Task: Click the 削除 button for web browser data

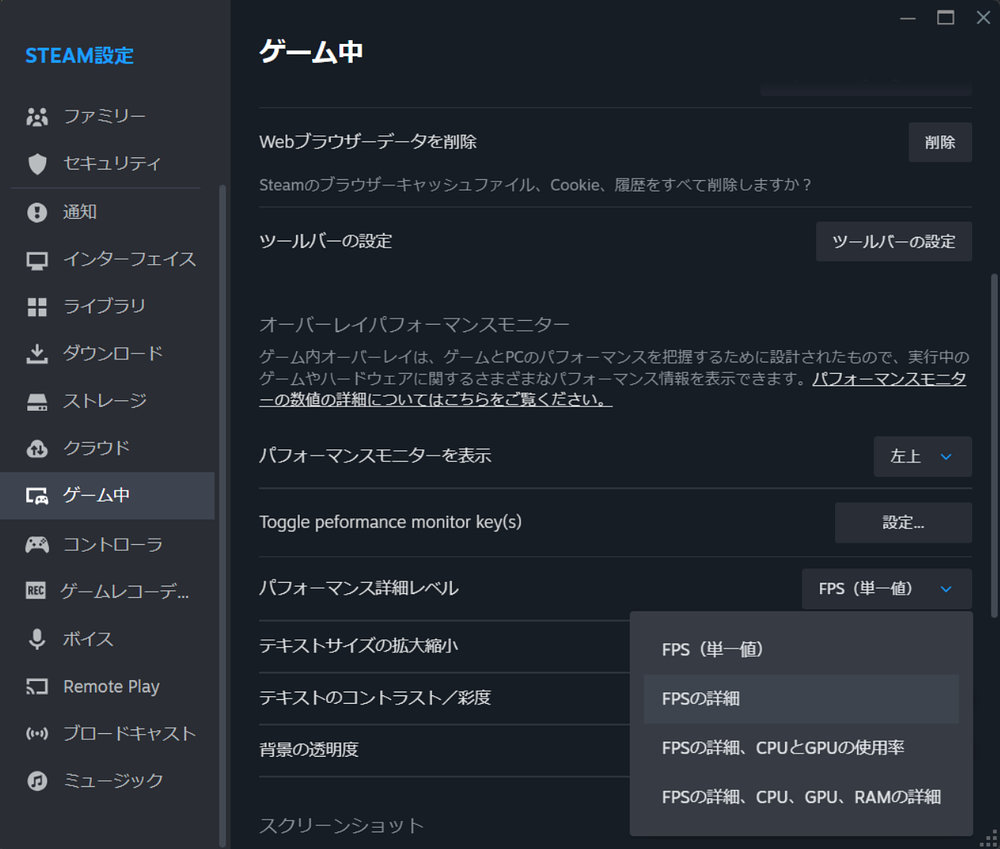Action: [x=940, y=142]
